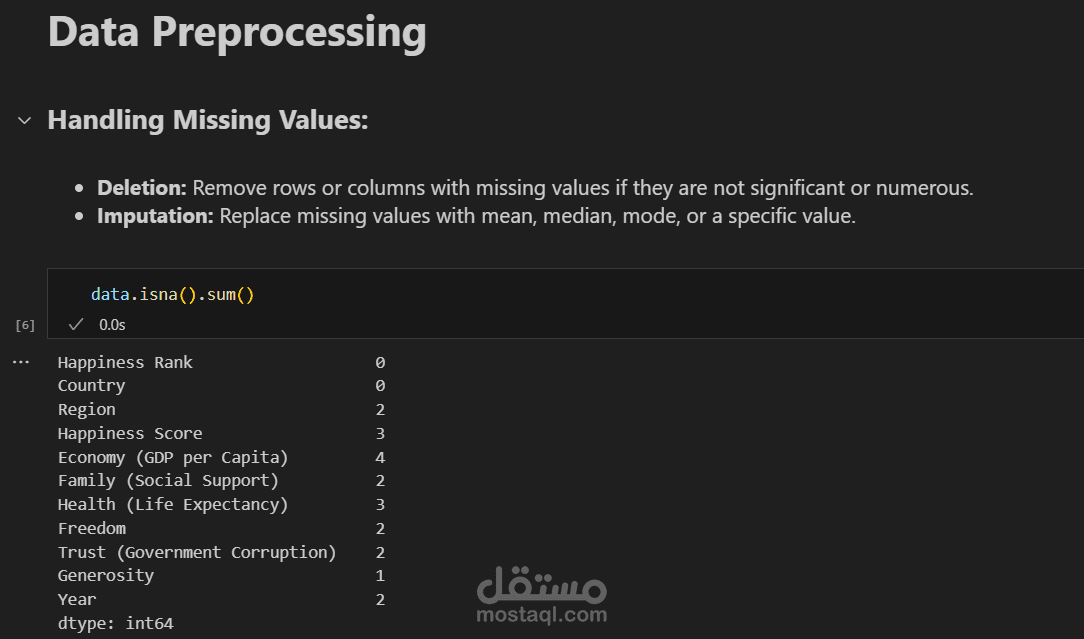Viewport: 1084px width, 639px height.
Task: Open the cell output actions ellipsis
Action: pos(22,362)
